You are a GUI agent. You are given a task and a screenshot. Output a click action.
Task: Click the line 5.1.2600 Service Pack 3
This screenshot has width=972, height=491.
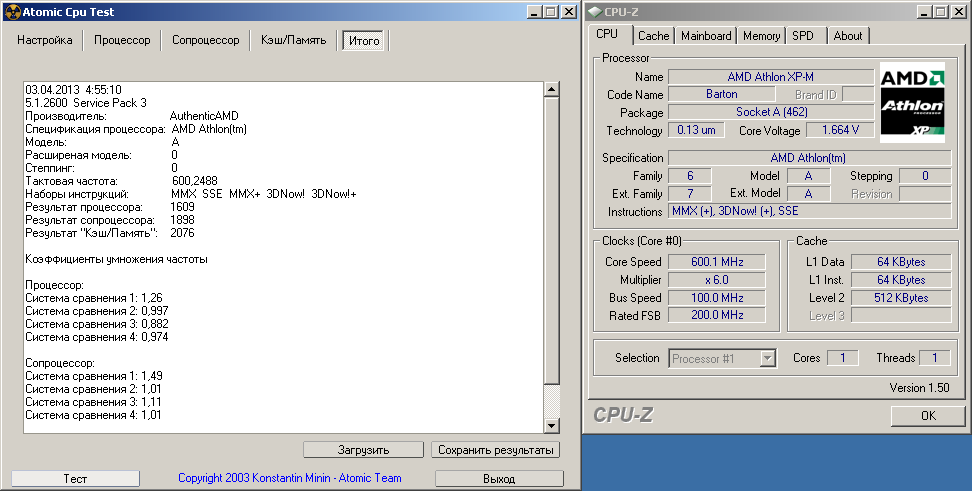86,103
